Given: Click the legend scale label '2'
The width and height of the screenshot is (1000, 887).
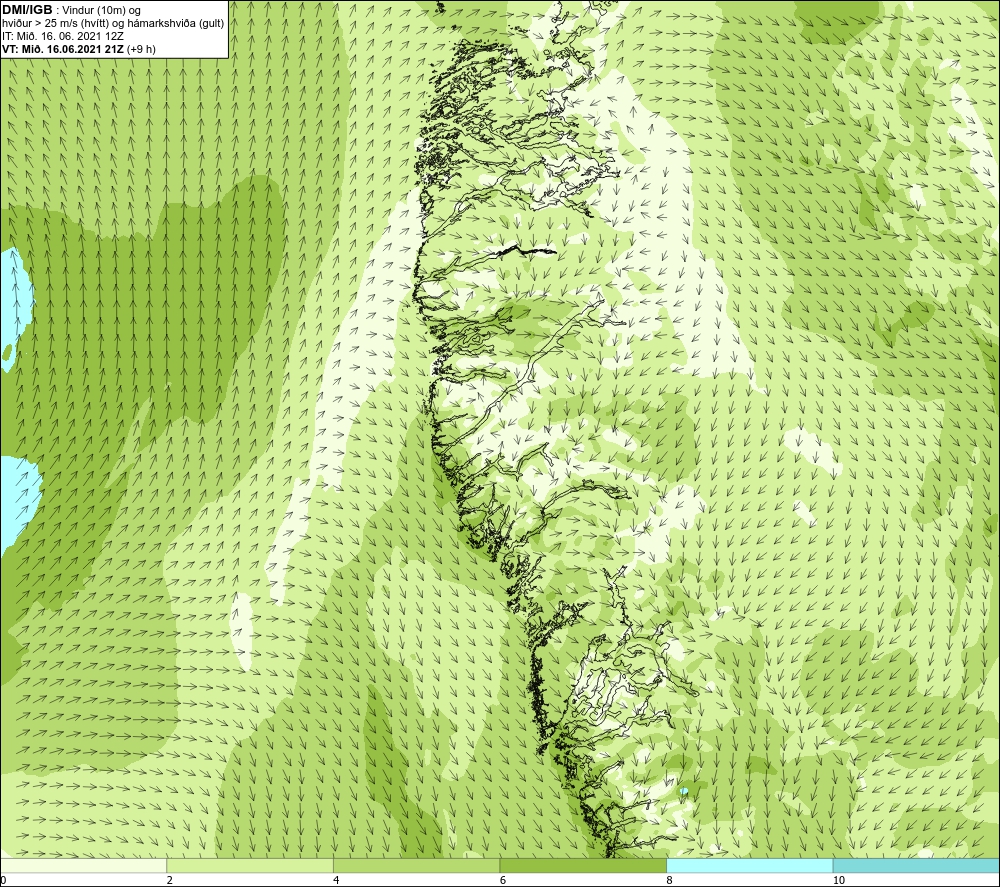Looking at the screenshot, I should pos(170,881).
